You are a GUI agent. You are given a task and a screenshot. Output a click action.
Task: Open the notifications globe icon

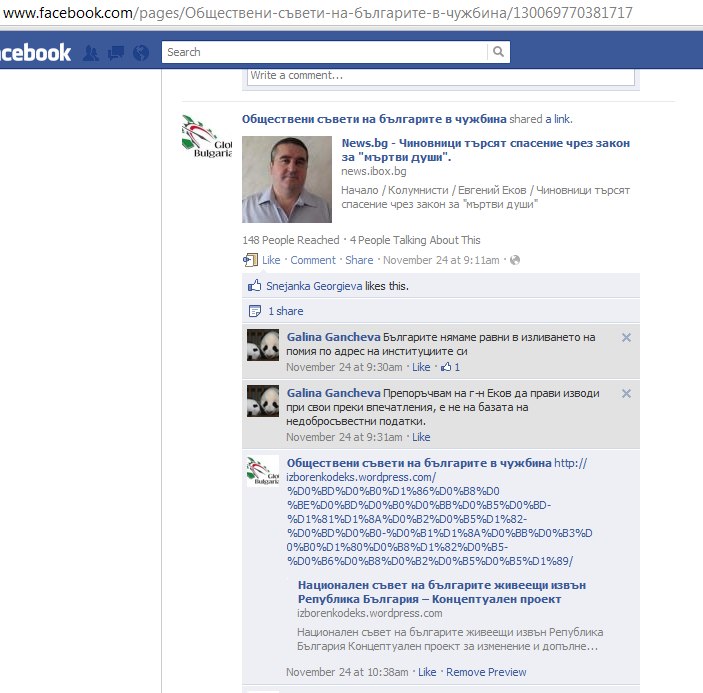(140, 53)
